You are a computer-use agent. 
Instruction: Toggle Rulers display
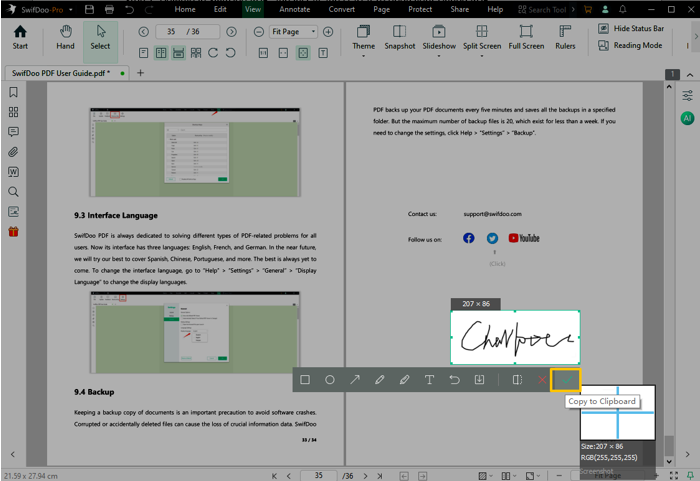pyautogui.click(x=565, y=38)
